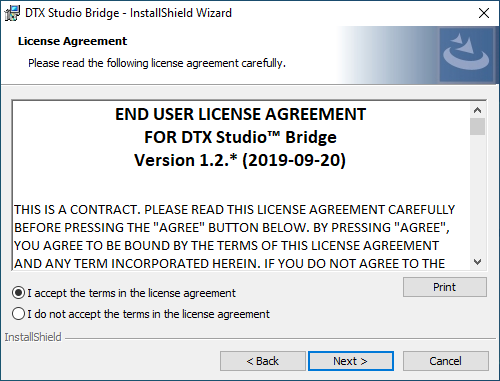
Task: Click the InstallShield logo graphic in the header banner
Action: click(x=466, y=55)
